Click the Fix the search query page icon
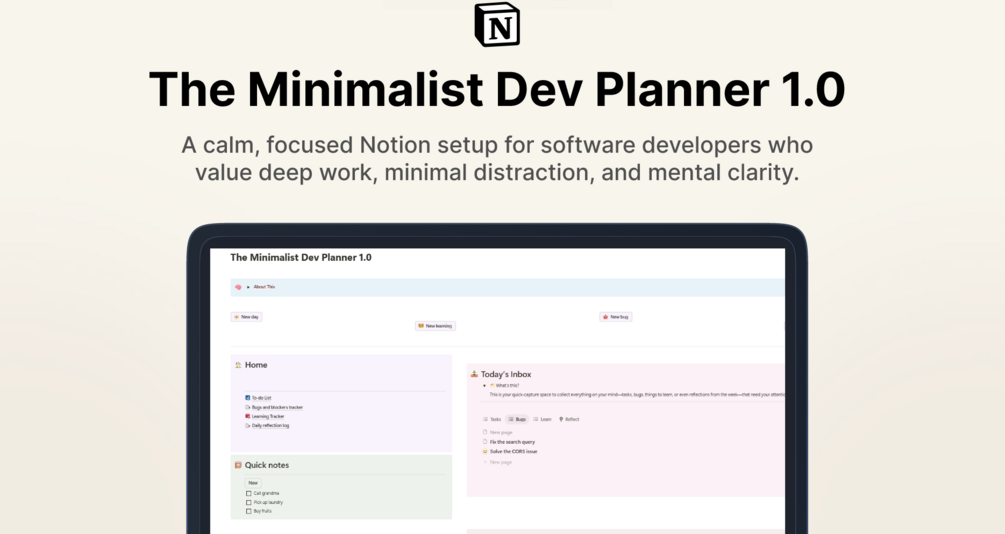The width and height of the screenshot is (1005, 534). (485, 442)
